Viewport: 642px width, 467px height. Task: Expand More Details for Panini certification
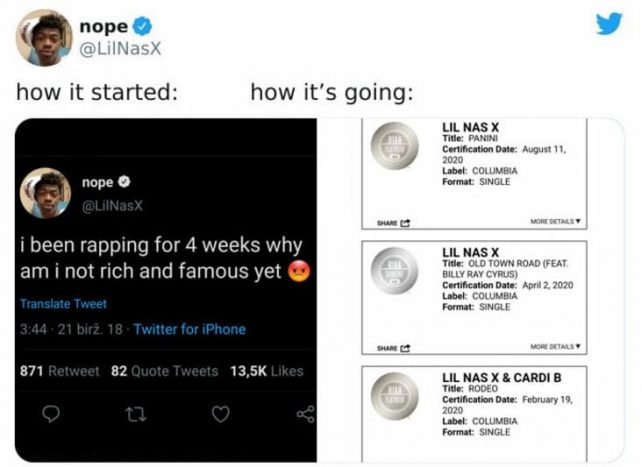554,221
